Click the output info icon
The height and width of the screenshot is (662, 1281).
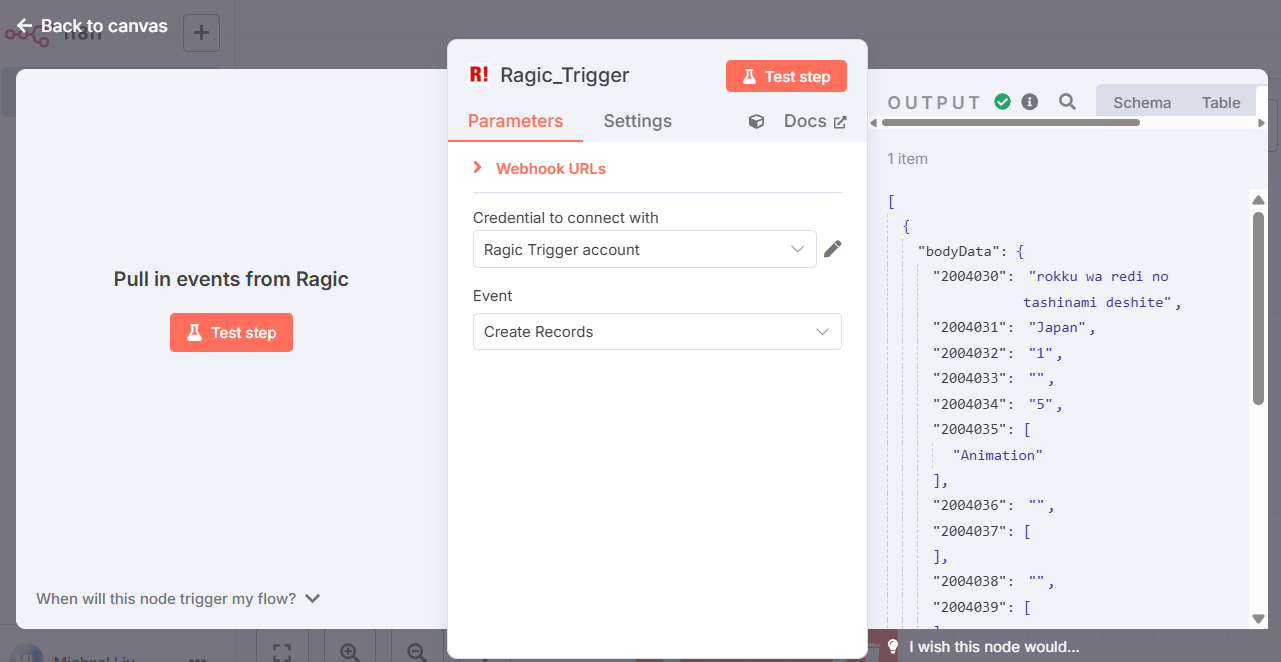coord(1029,101)
